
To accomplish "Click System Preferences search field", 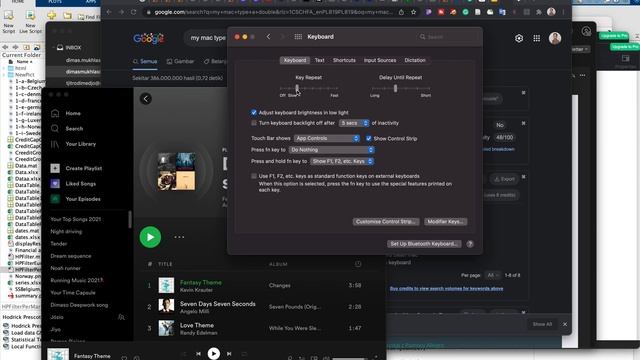I will point(447,37).
